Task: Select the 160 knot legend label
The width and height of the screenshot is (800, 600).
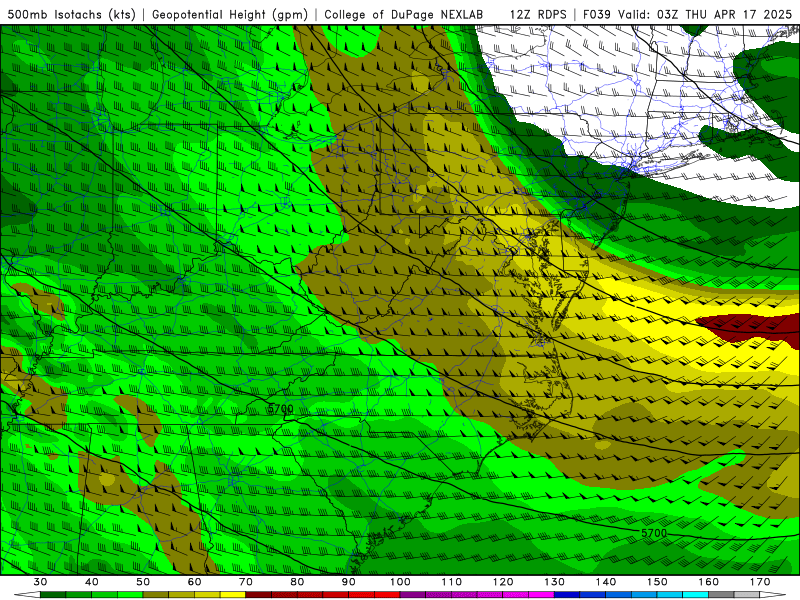Action: pos(709,582)
